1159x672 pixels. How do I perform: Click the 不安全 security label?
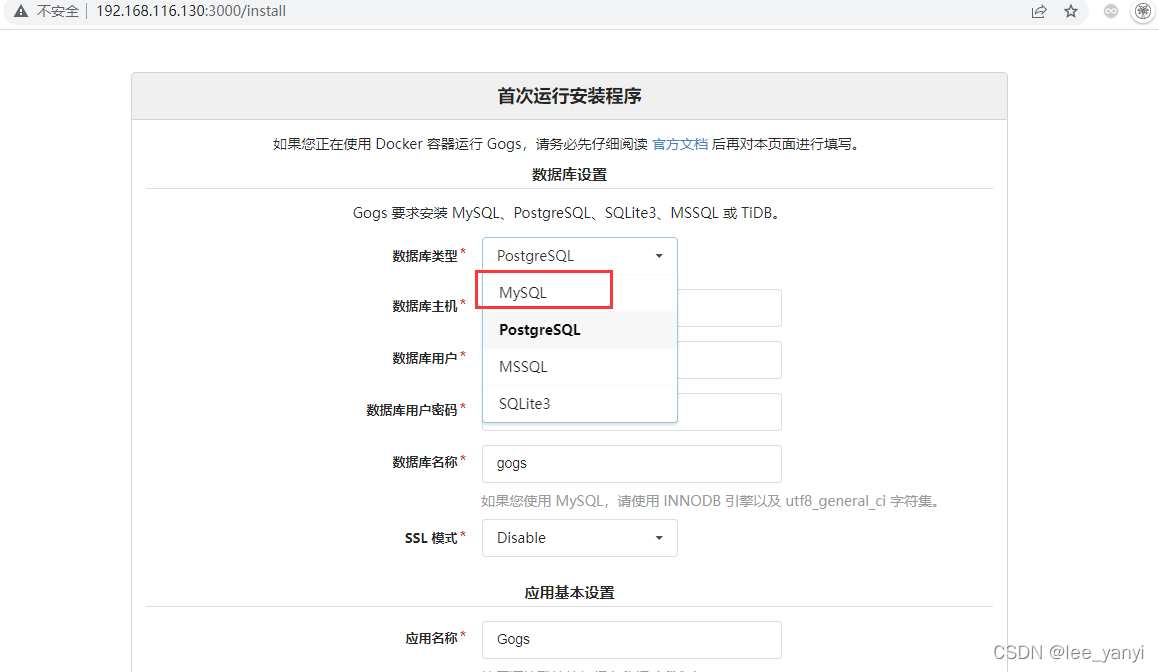pos(58,11)
